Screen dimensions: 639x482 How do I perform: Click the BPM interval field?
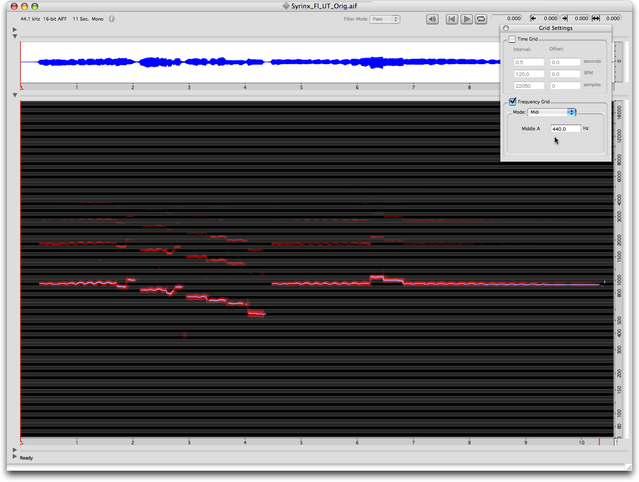click(528, 74)
